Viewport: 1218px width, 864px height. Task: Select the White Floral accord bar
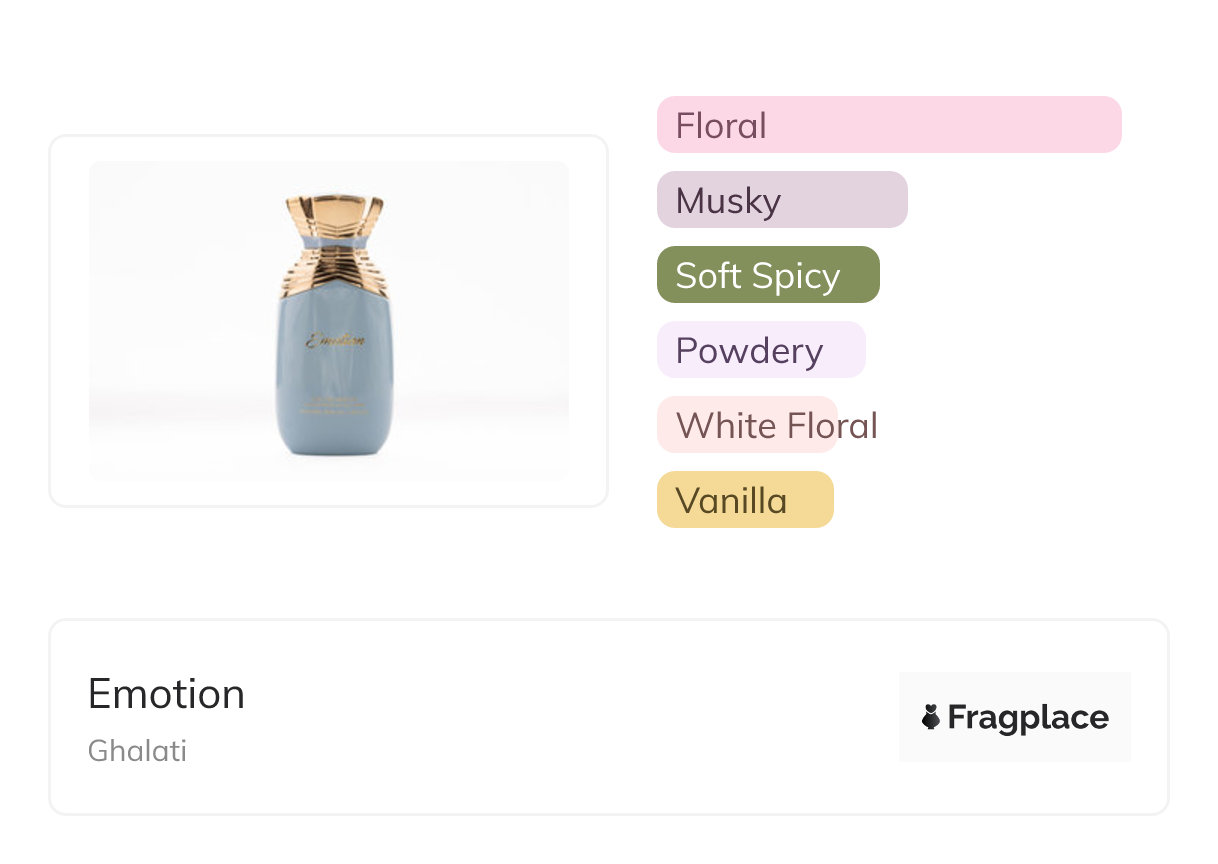(x=747, y=425)
